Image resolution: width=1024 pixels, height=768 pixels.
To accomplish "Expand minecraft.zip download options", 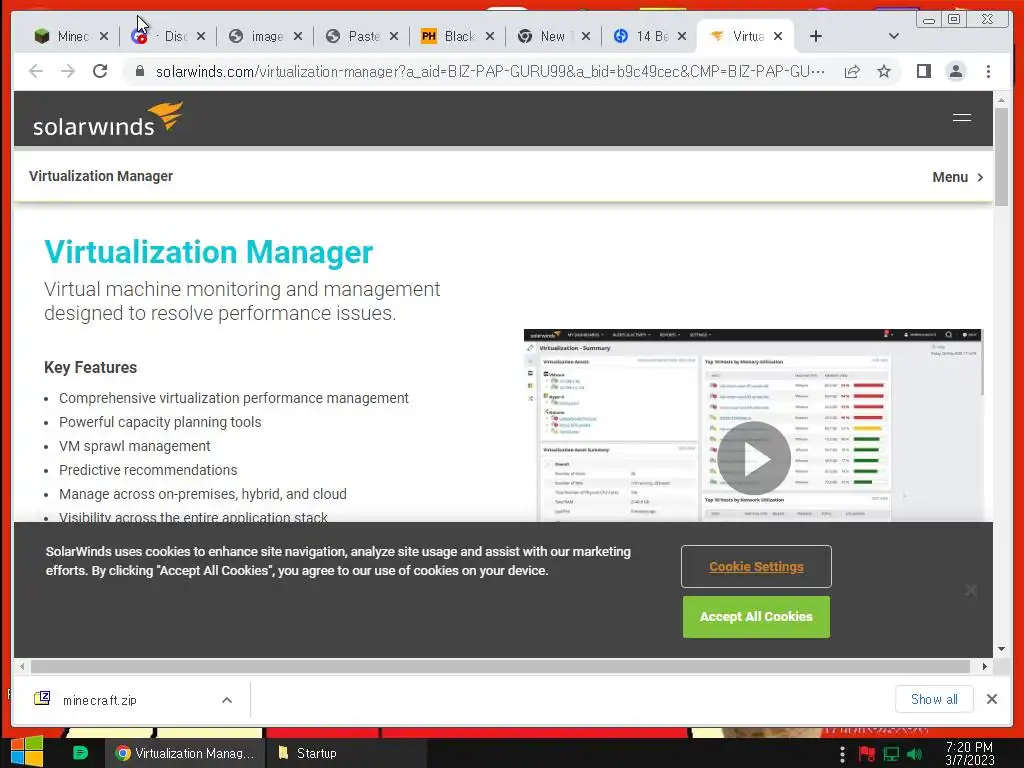I will pos(227,700).
